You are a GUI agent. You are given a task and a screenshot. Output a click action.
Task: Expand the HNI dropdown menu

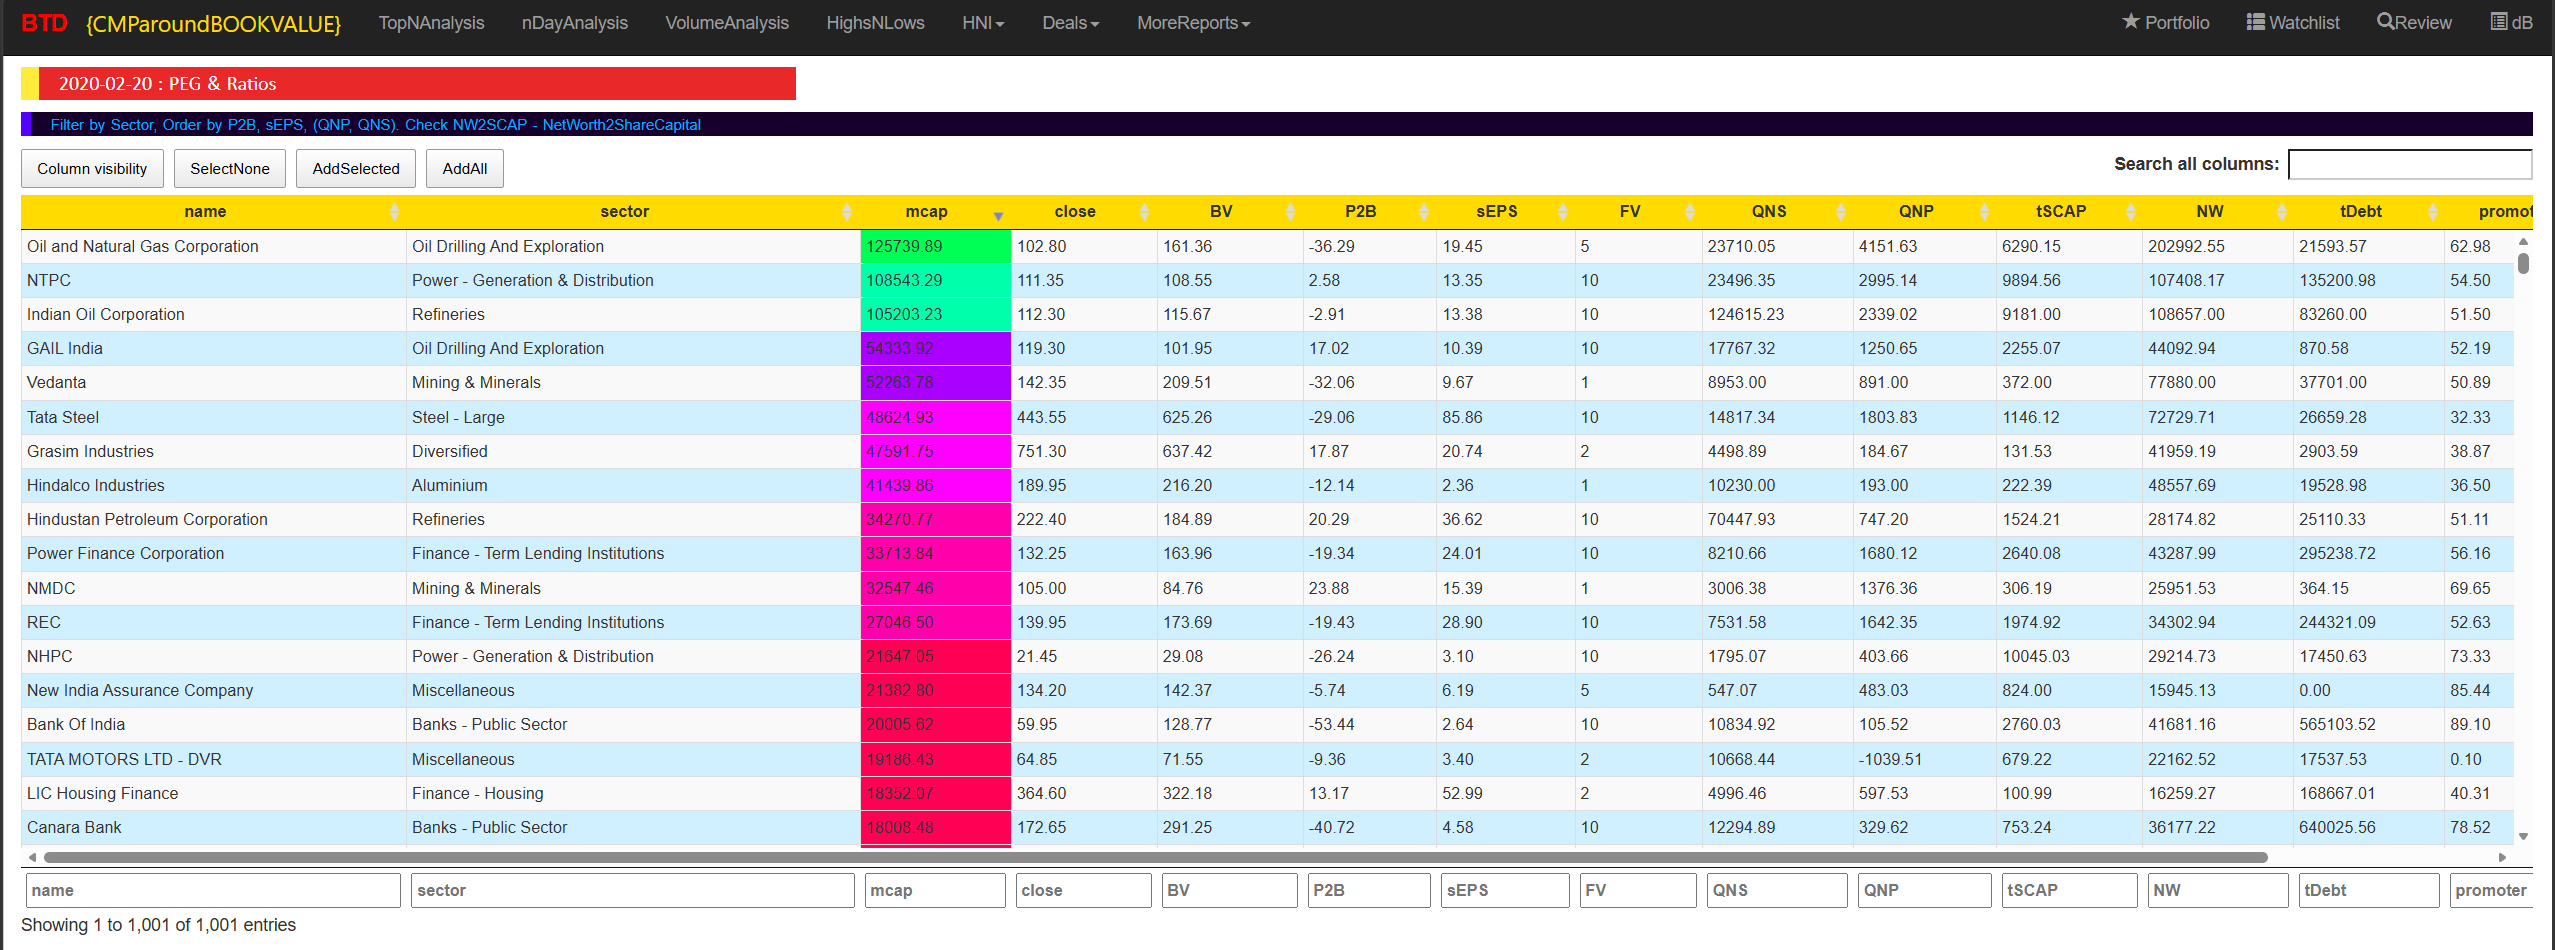[x=983, y=22]
